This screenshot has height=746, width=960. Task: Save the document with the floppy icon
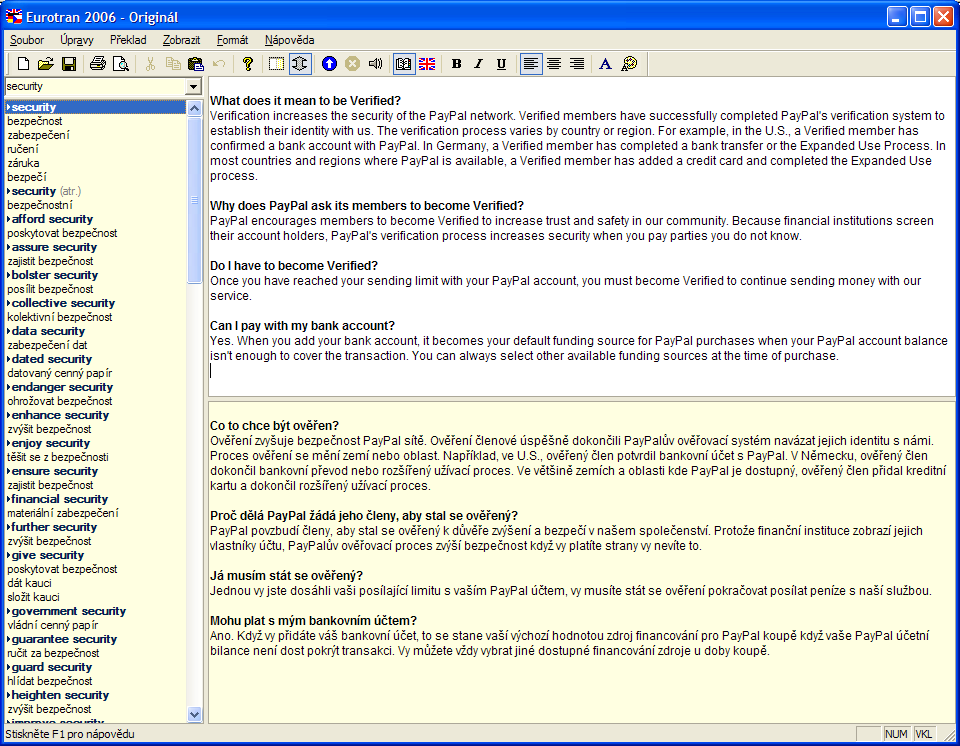(69, 64)
